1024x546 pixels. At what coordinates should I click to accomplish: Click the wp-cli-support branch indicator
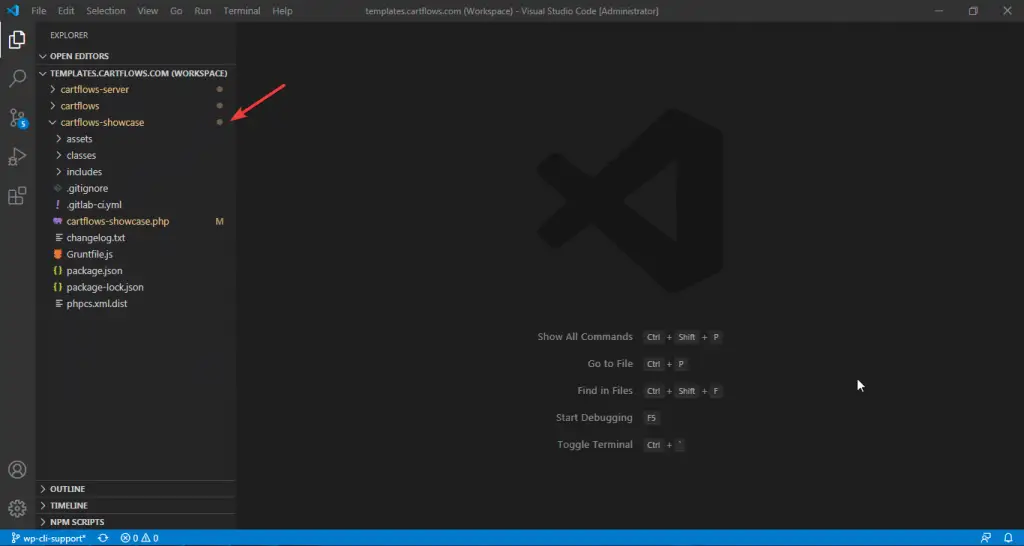point(48,538)
